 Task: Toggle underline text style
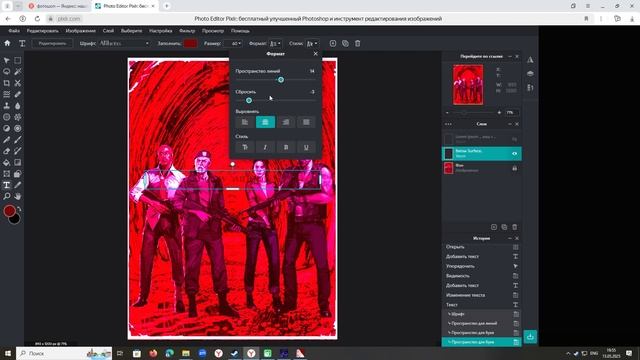306,147
